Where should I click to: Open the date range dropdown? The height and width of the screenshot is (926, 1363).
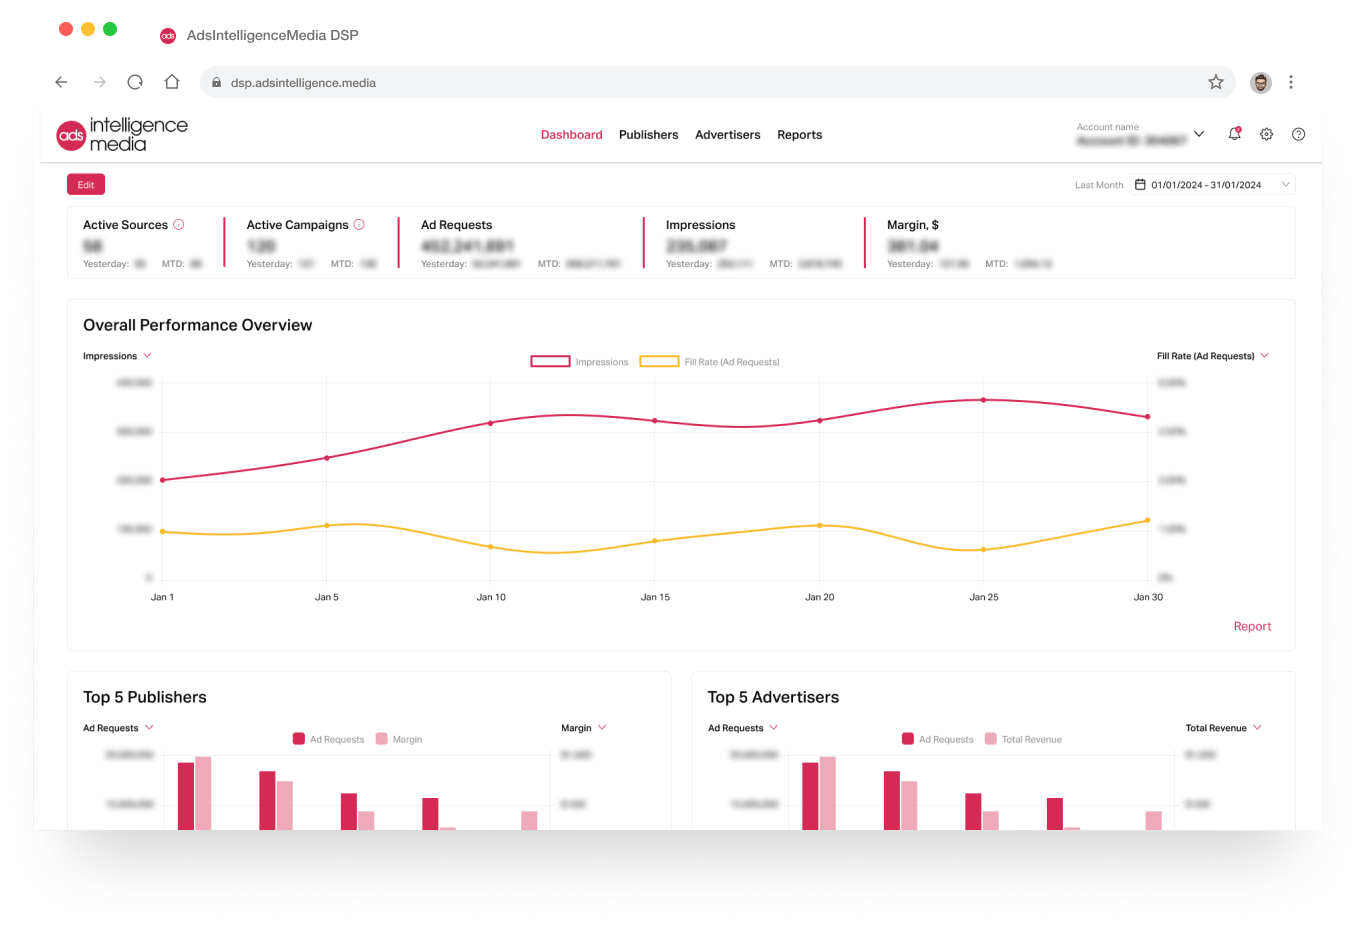click(1212, 185)
